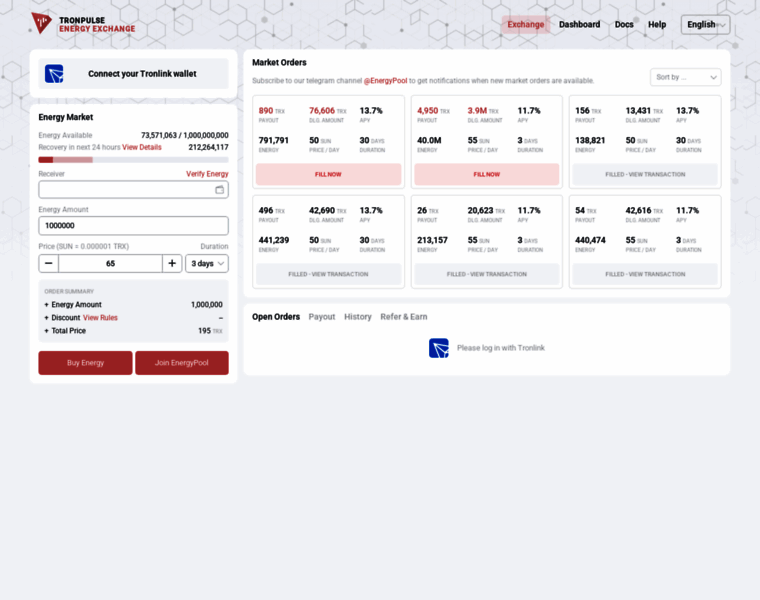This screenshot has width=760, height=600.
Task: Click the energy available progress bar
Action: tap(133, 160)
